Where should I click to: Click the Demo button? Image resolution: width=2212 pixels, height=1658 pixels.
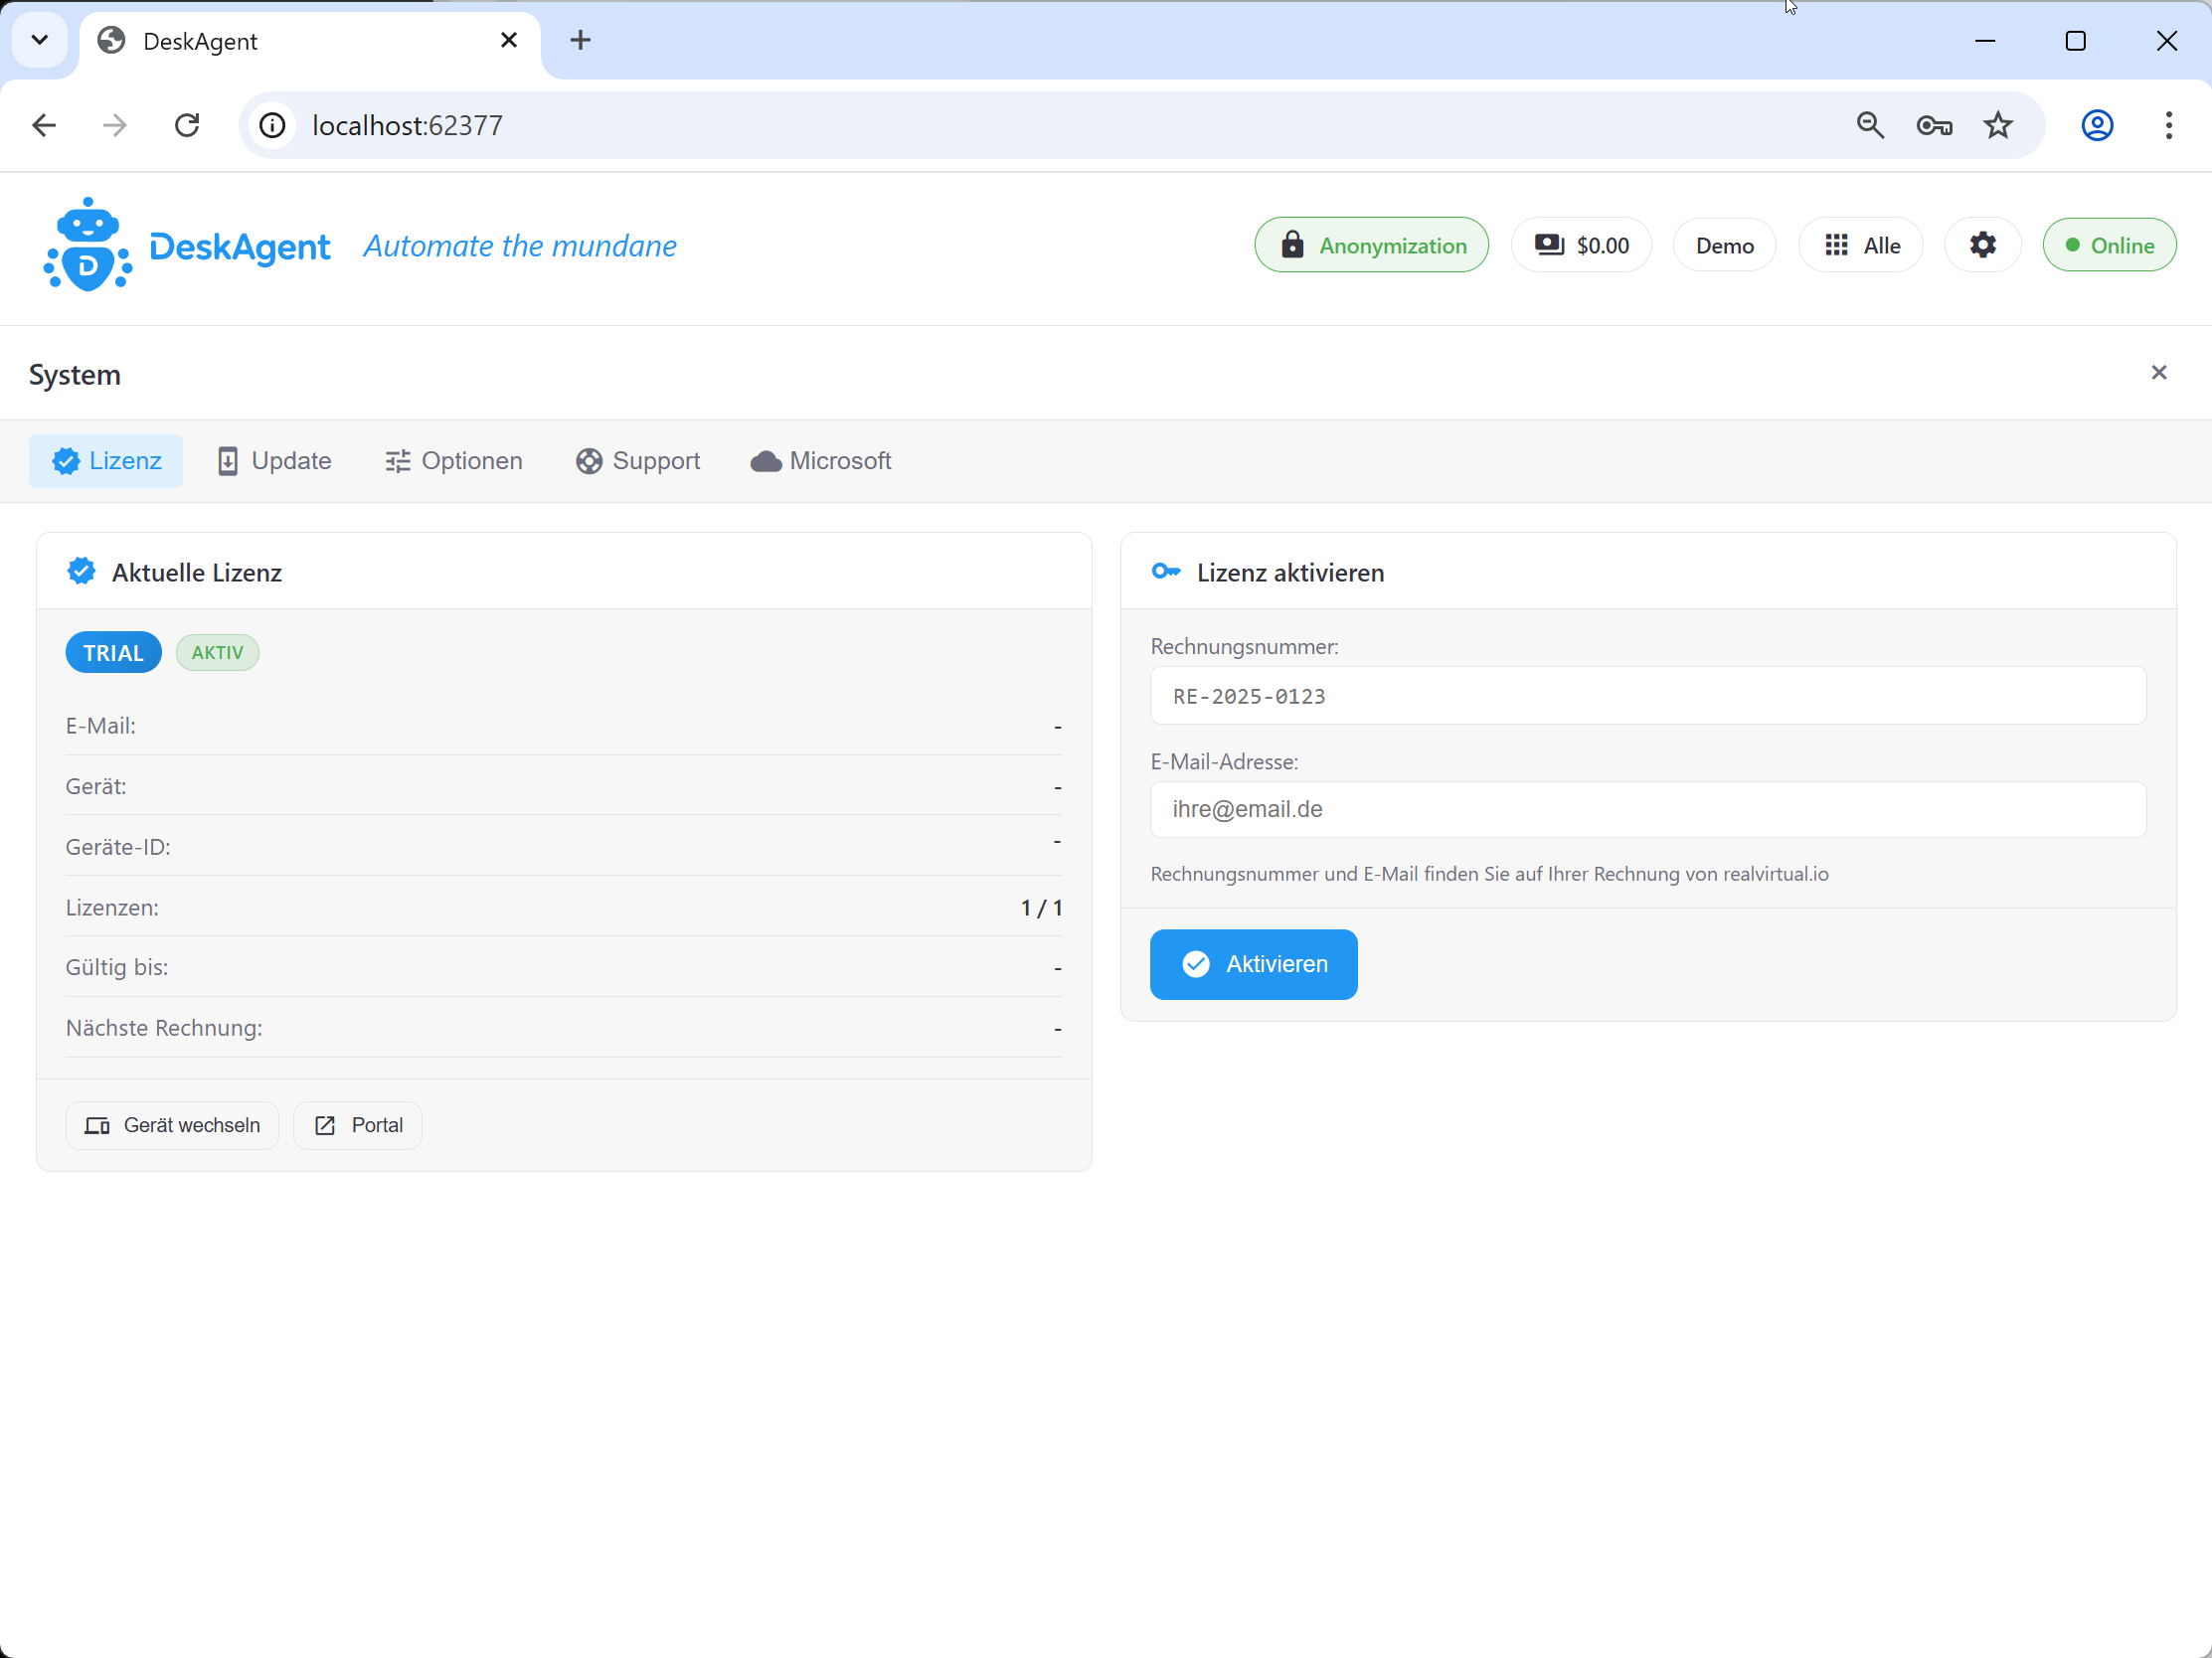click(1724, 245)
